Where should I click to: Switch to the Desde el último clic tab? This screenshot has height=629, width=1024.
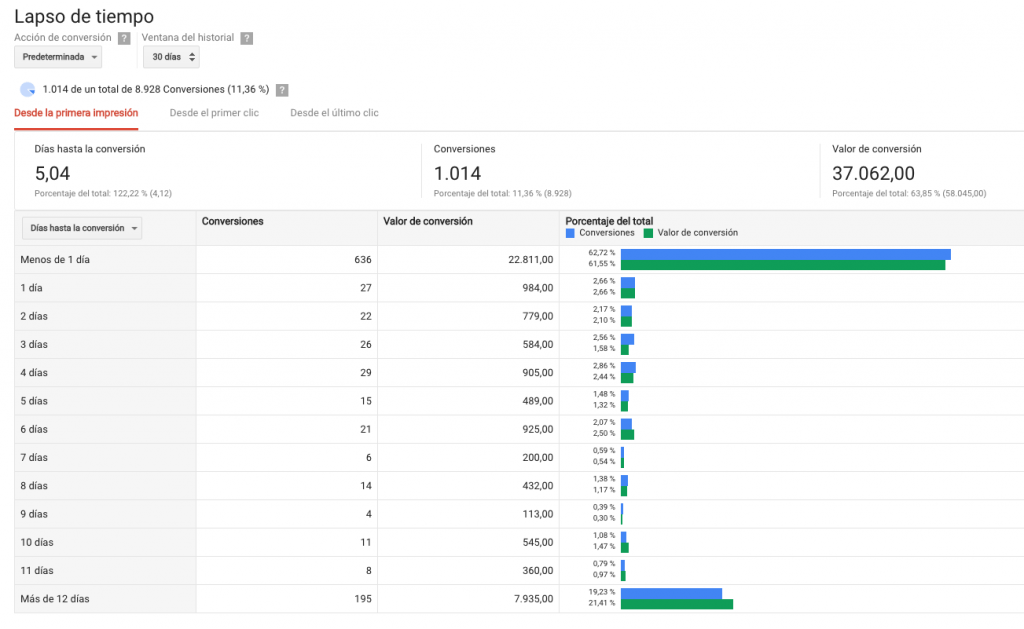[x=334, y=113]
